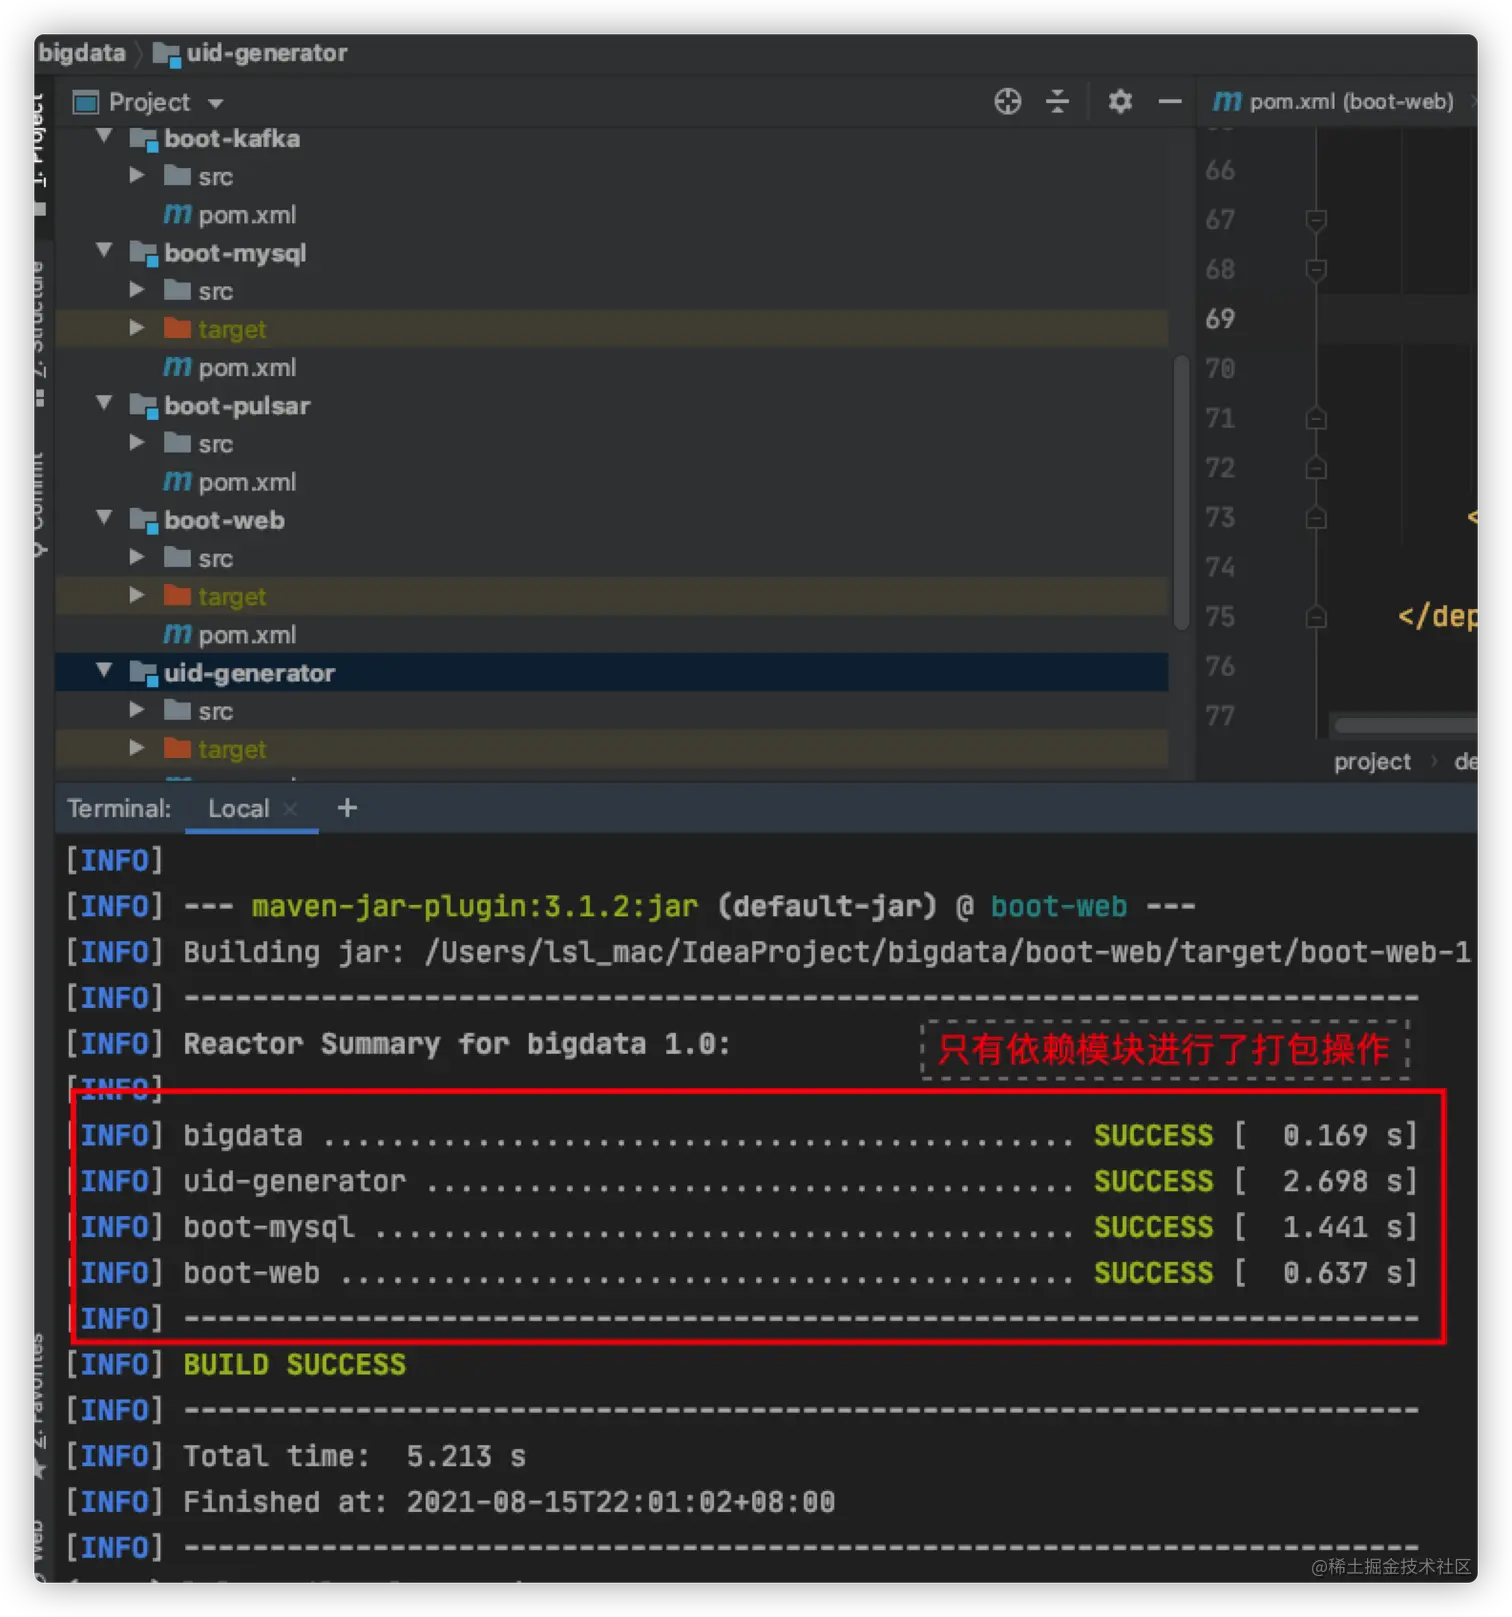1512x1617 pixels.
Task: Click Maven icon of boot-kafka pom.xml
Action: tap(177, 214)
